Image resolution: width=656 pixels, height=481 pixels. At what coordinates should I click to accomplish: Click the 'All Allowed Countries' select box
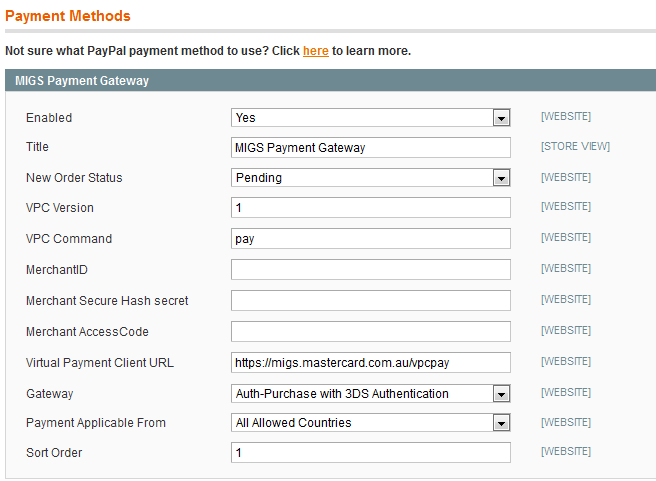click(x=371, y=423)
